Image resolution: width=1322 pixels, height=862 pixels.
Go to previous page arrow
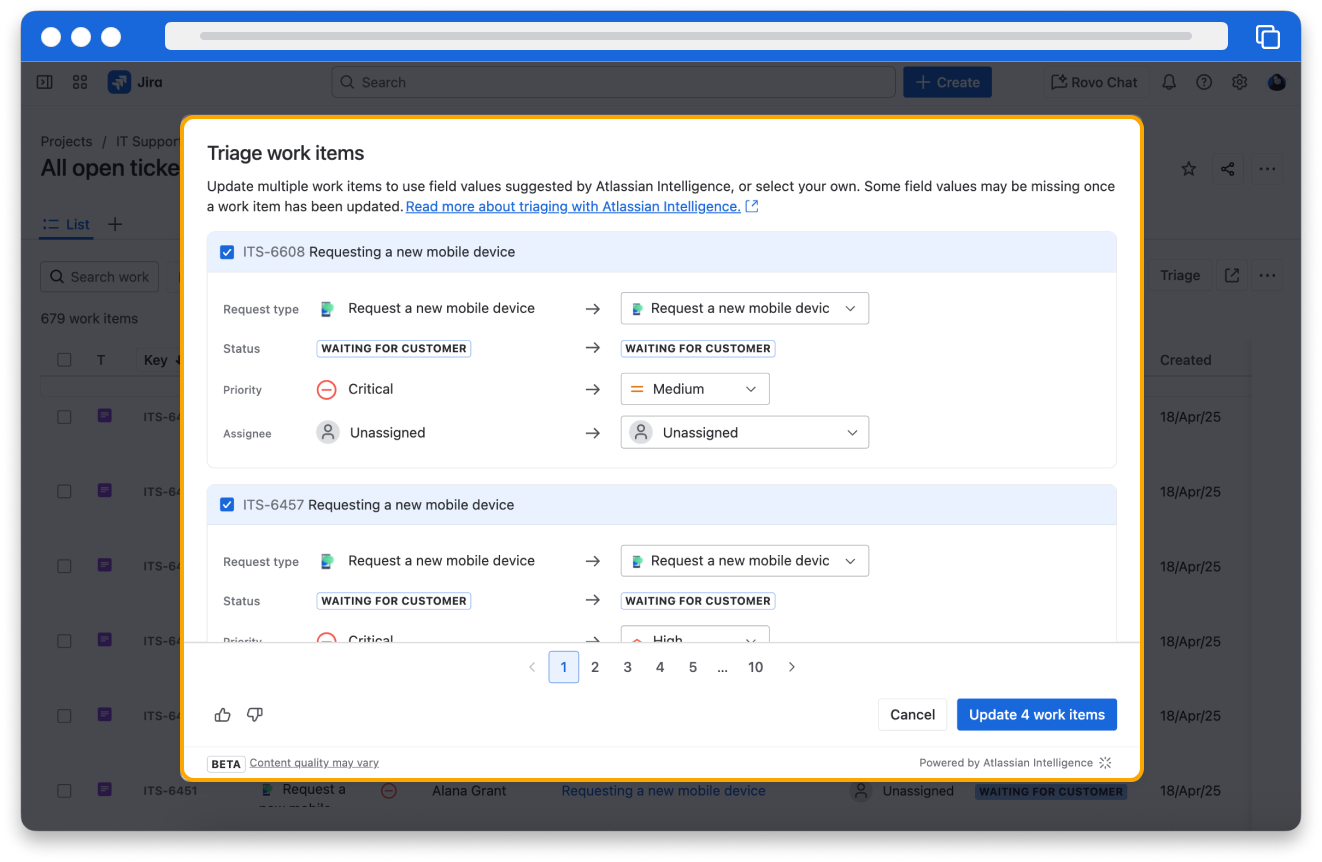point(532,667)
